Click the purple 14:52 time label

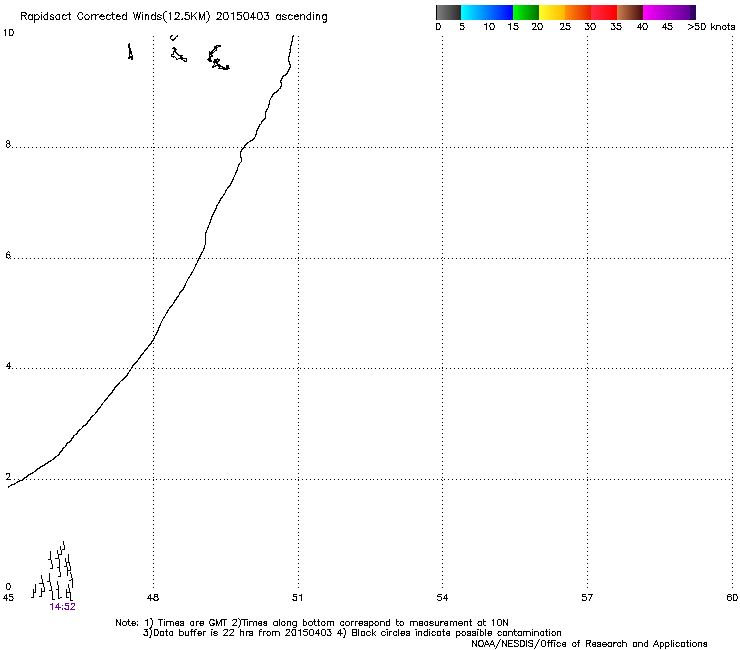click(x=62, y=607)
